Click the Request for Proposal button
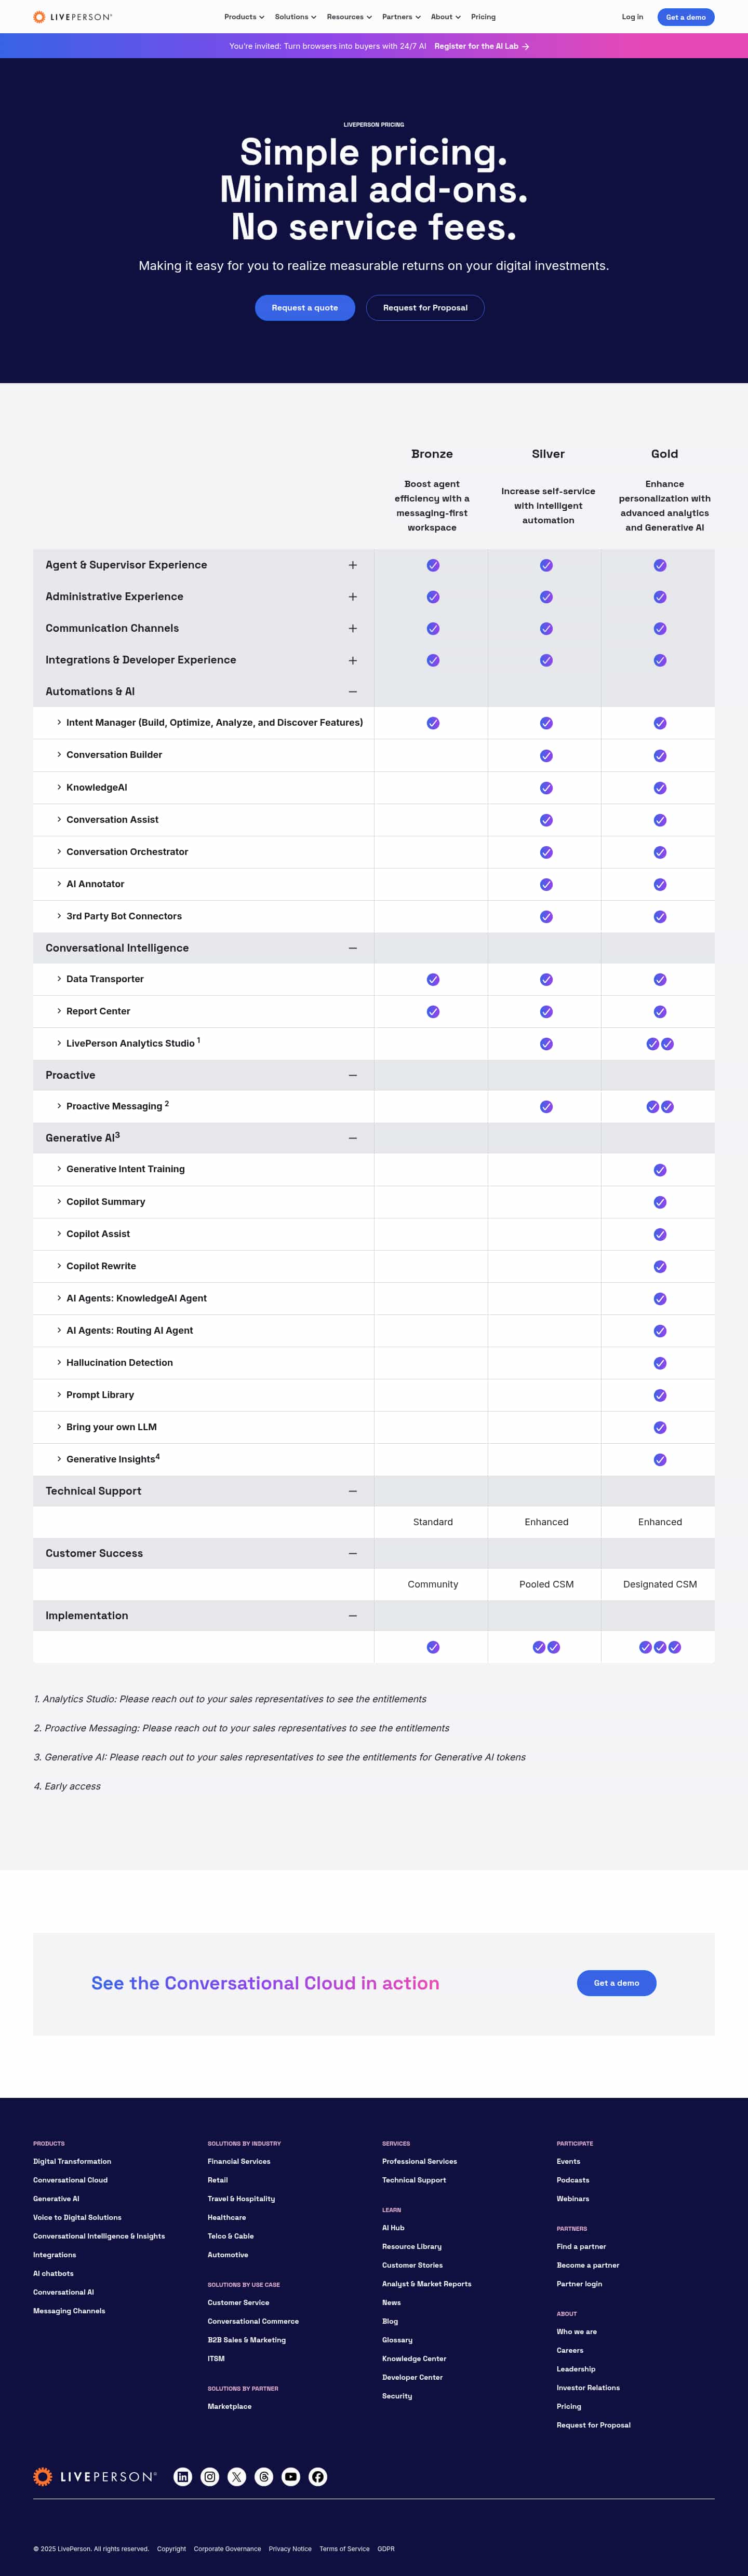 tap(425, 308)
